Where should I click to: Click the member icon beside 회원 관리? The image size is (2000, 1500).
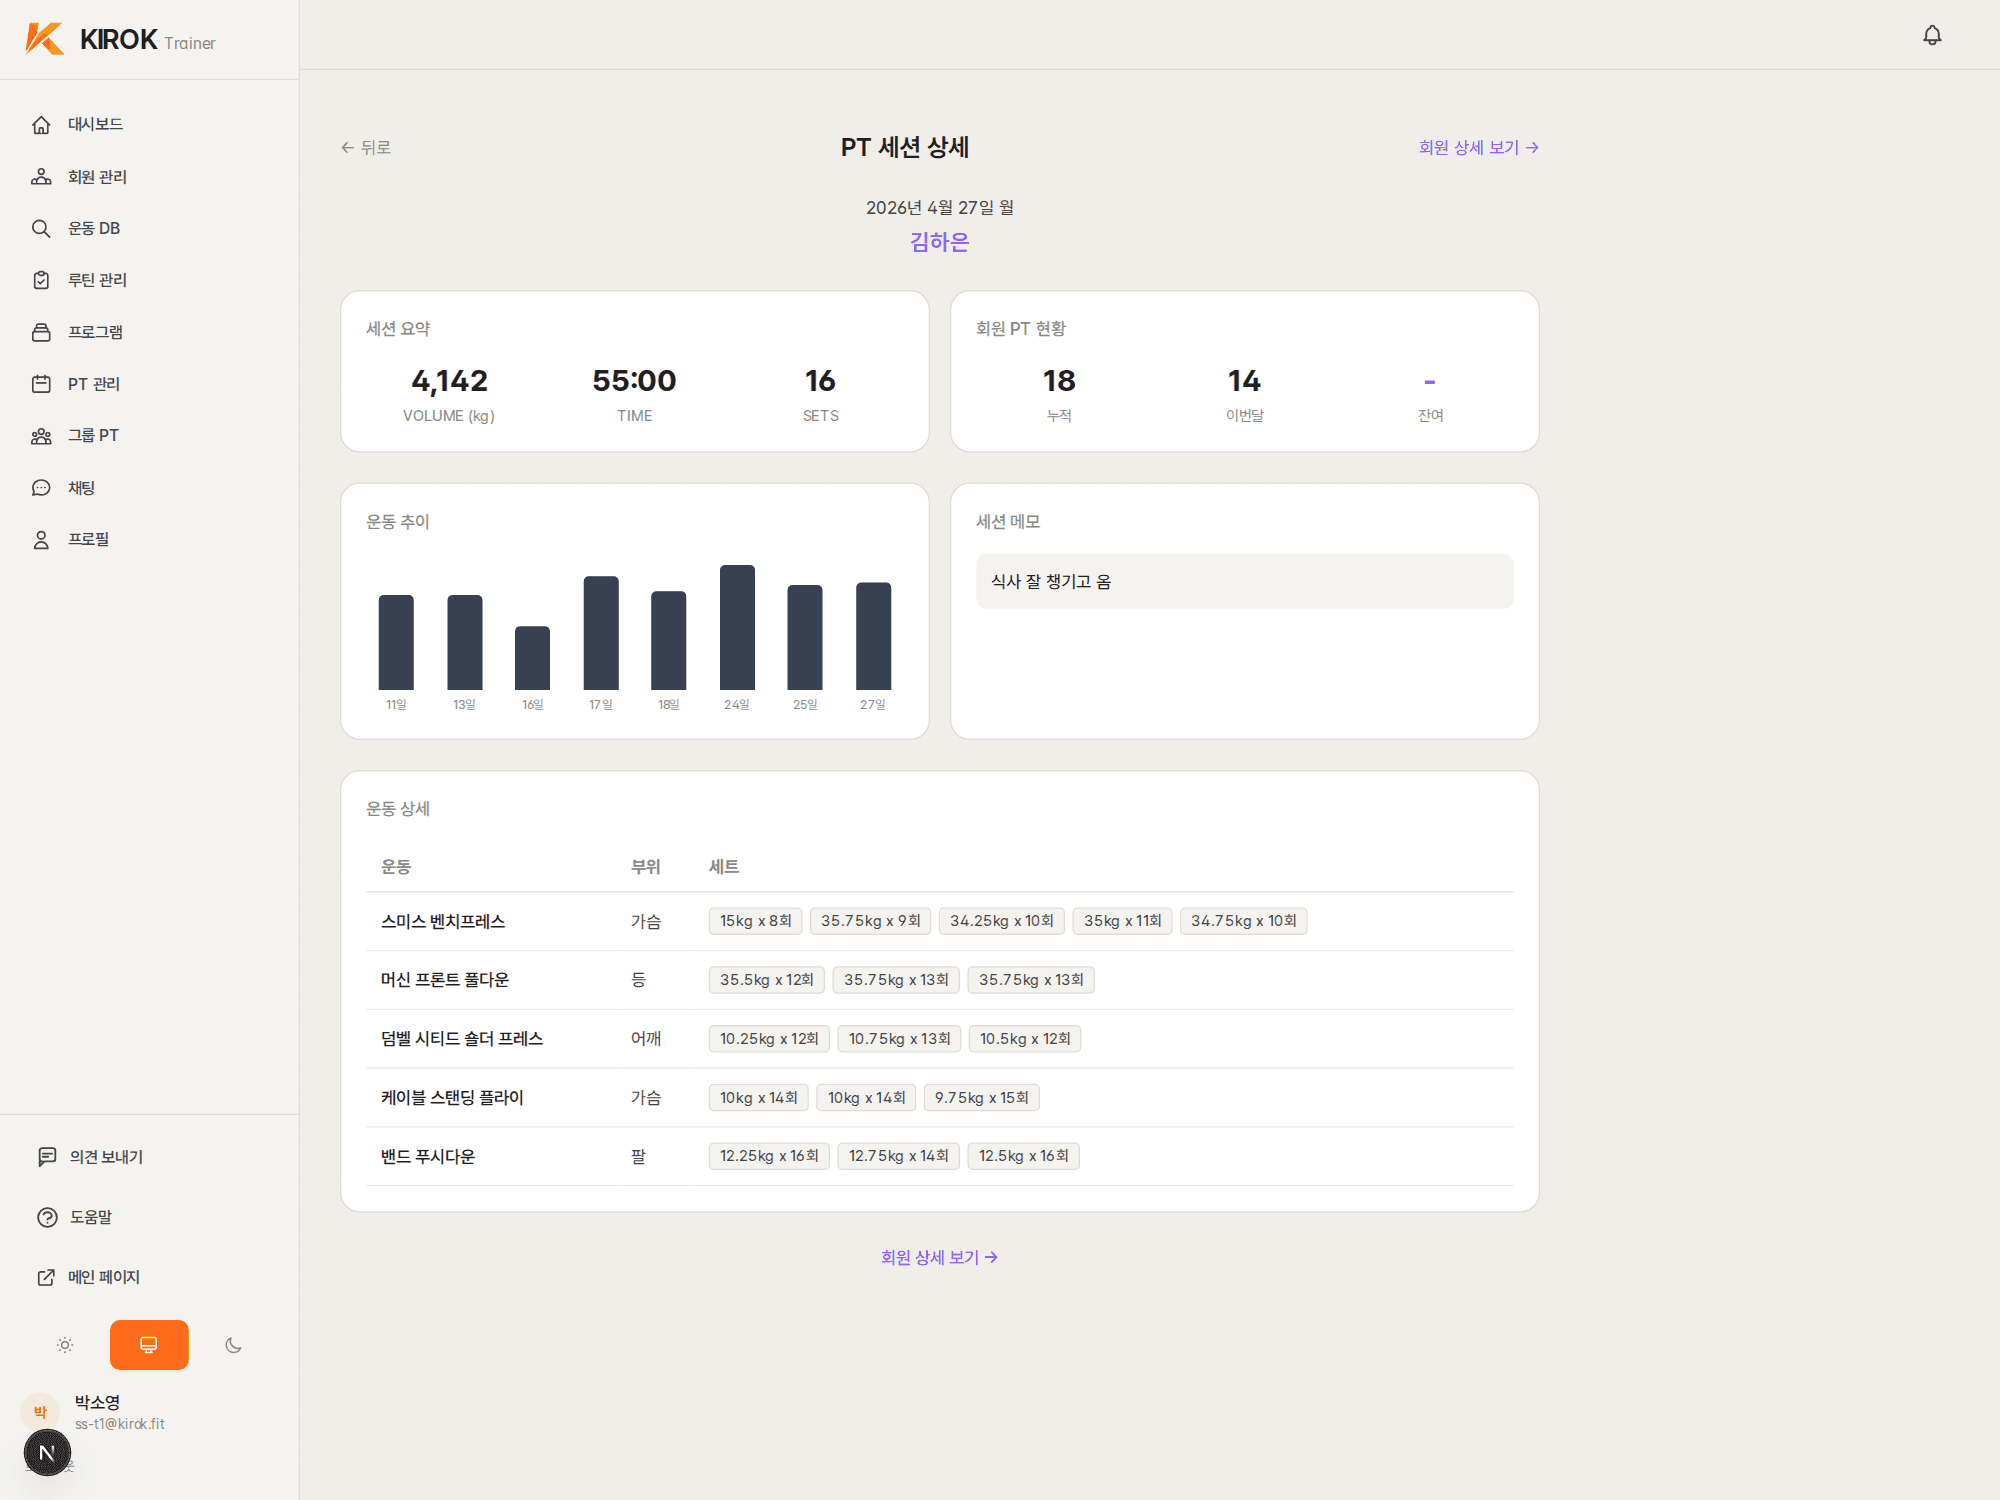click(41, 177)
